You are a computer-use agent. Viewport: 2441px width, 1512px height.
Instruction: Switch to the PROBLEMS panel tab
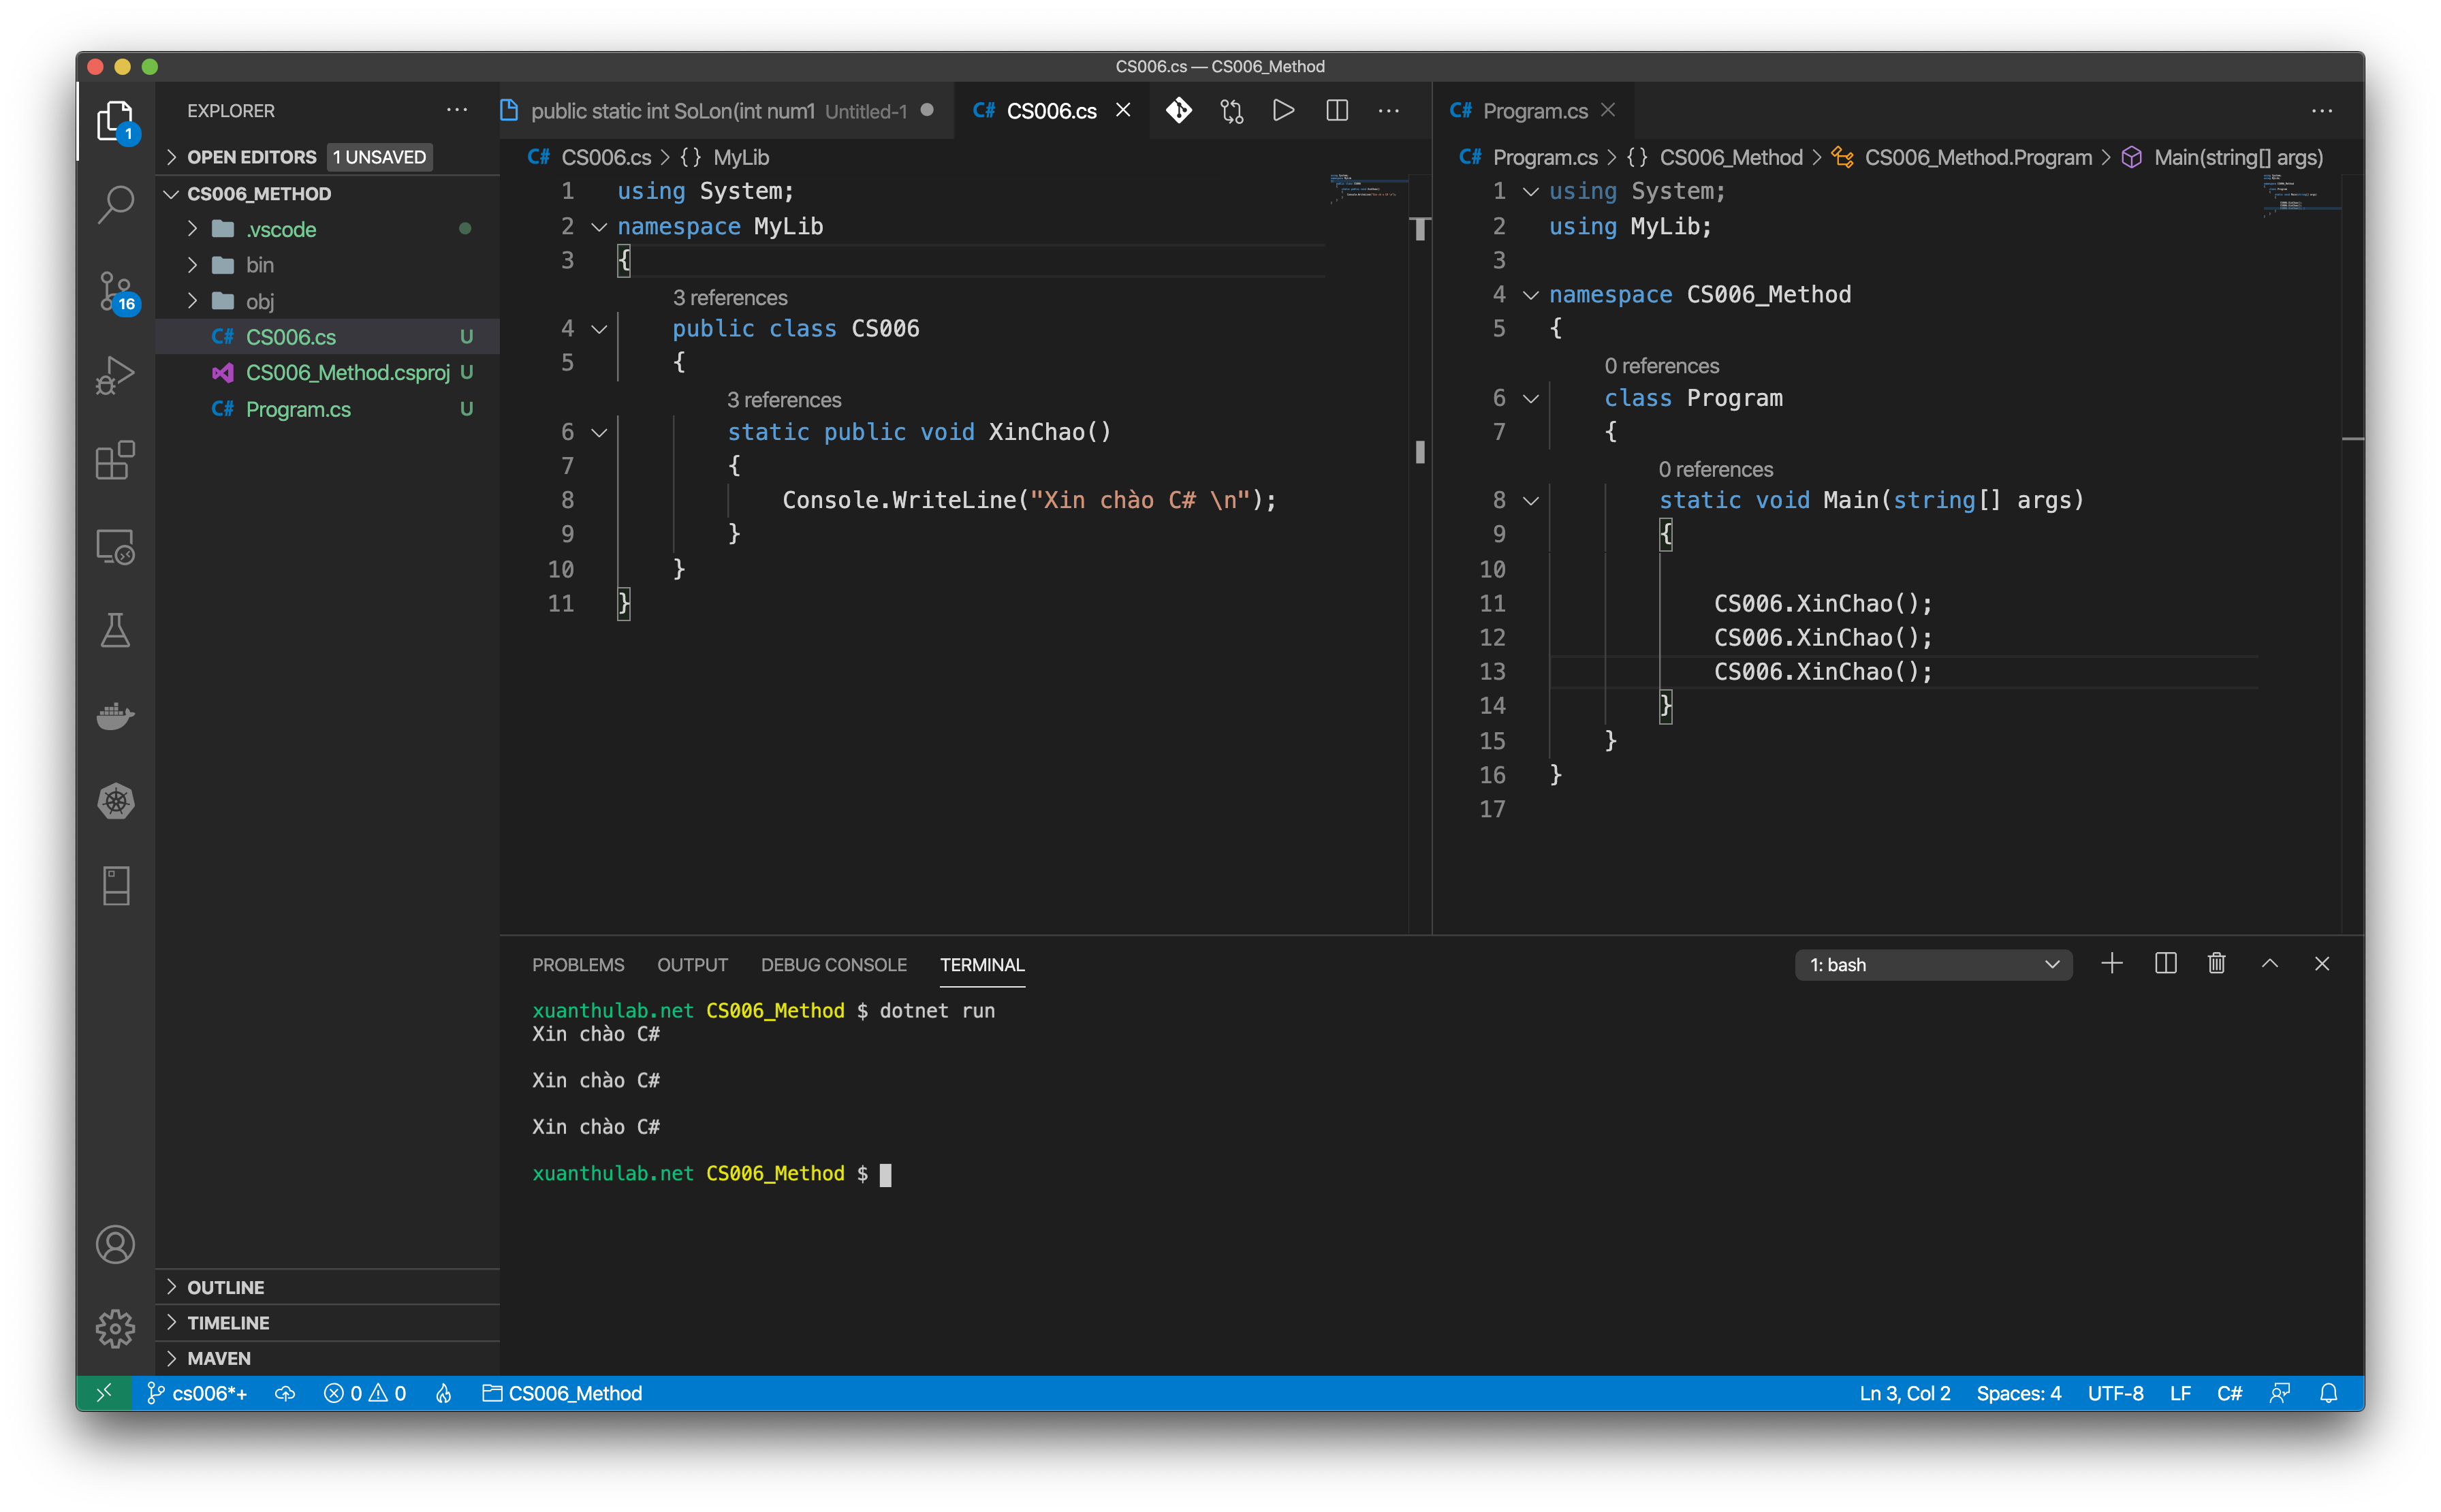coord(578,965)
